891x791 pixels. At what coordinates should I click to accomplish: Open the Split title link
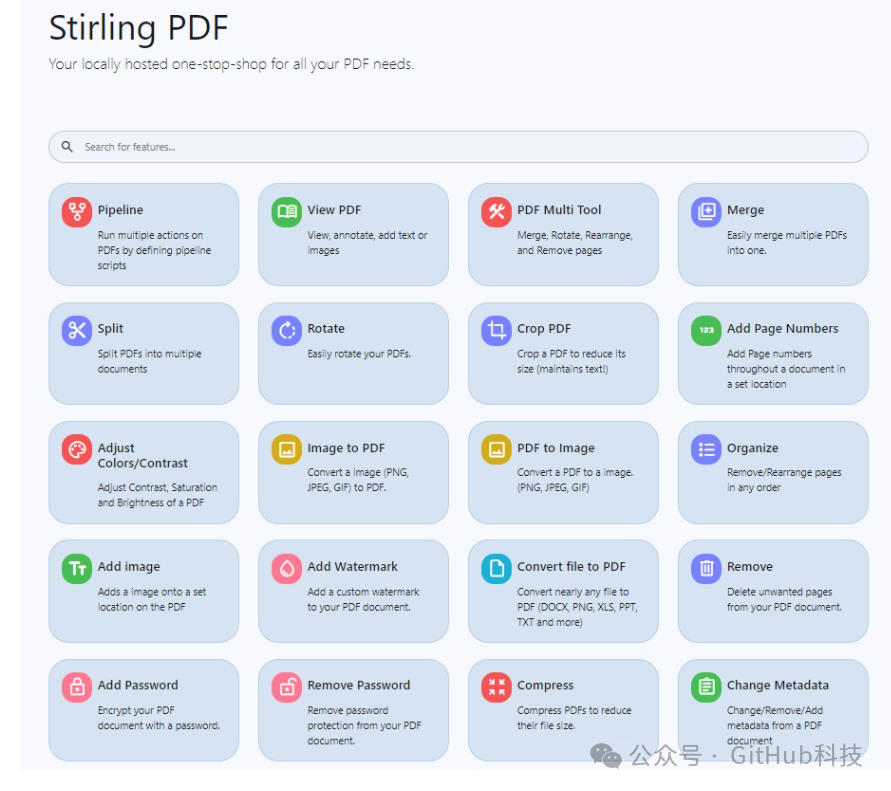pos(110,328)
